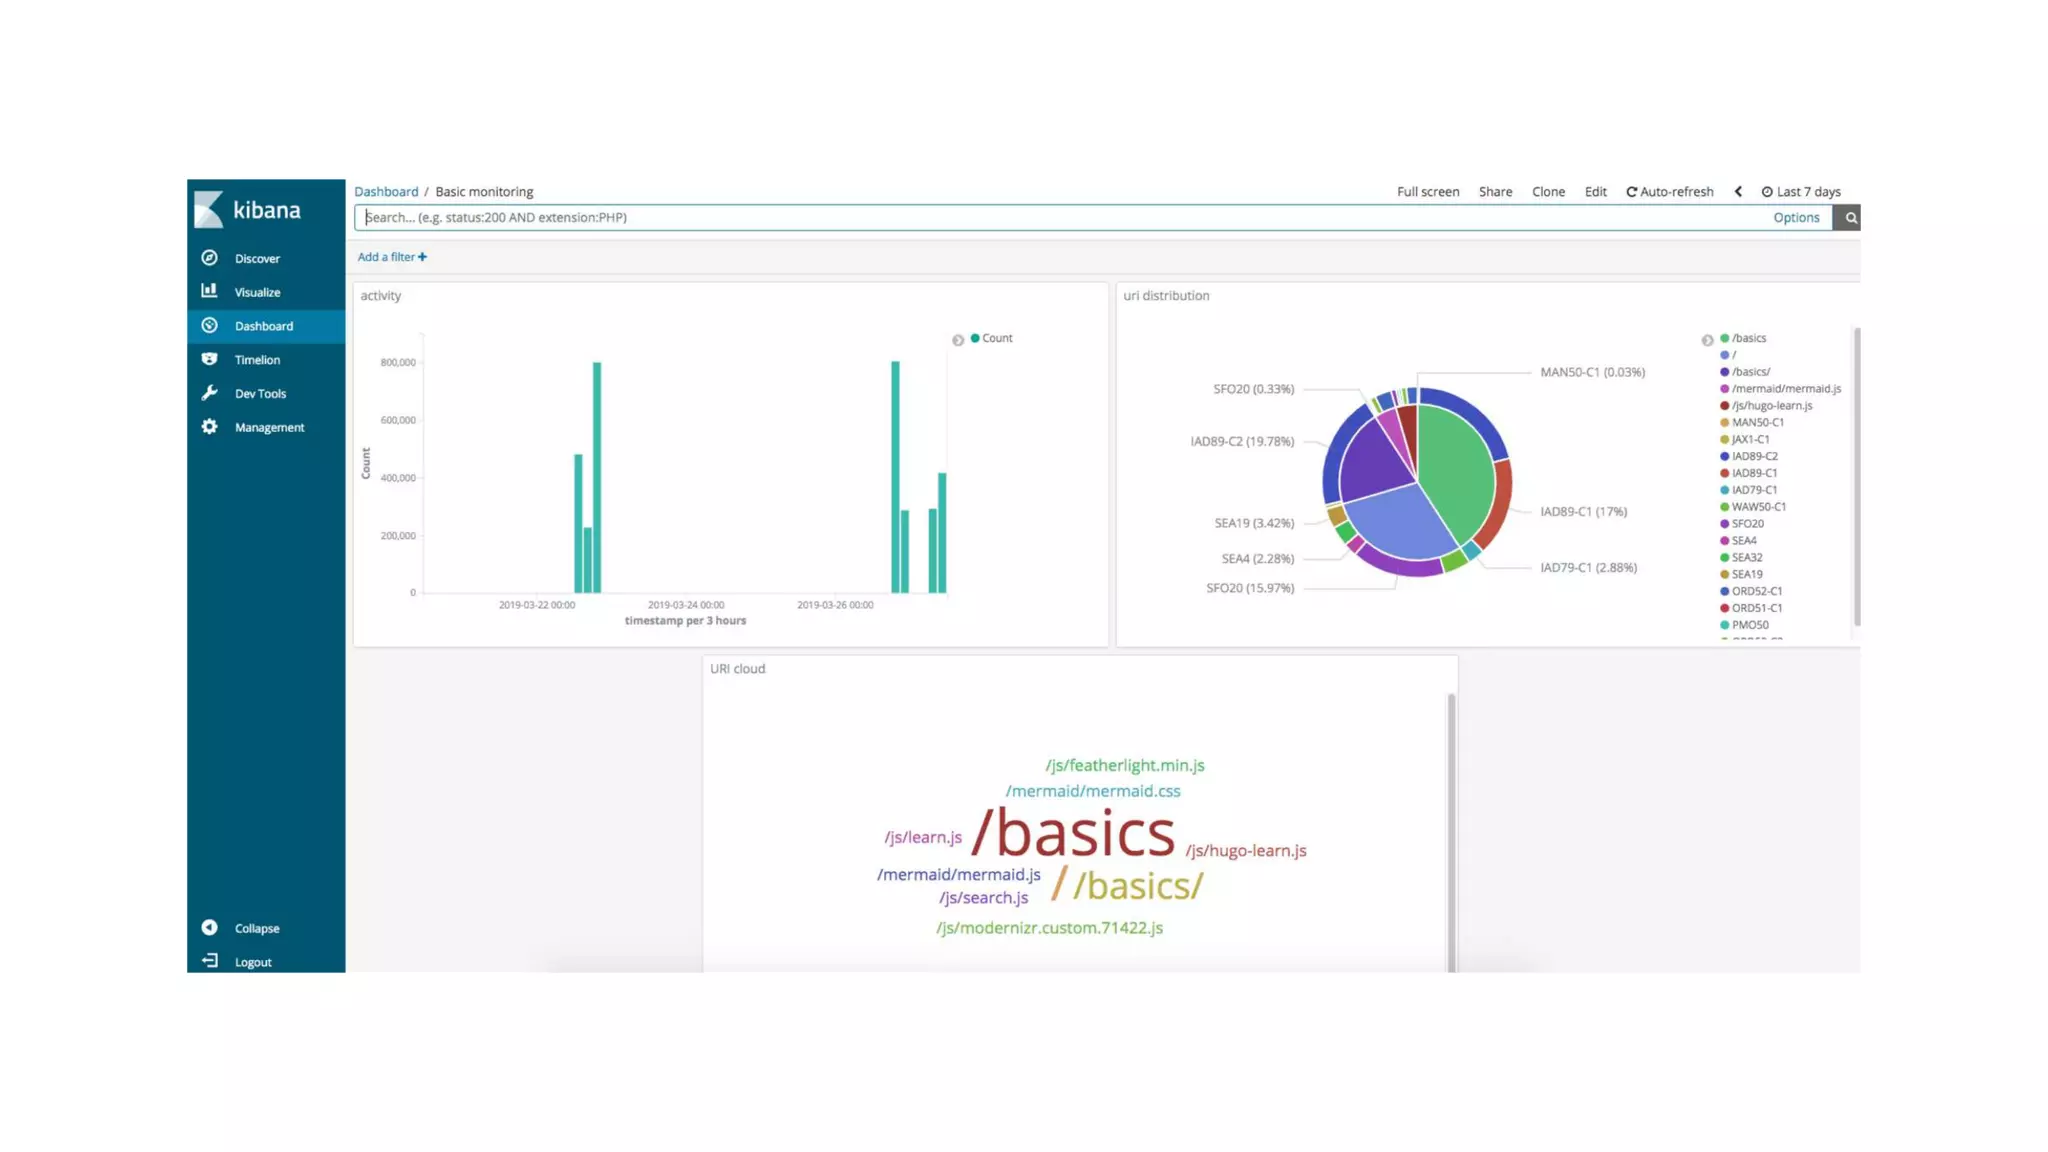2048x1152 pixels.
Task: Open Visualize bar chart icon
Action: pos(209,291)
